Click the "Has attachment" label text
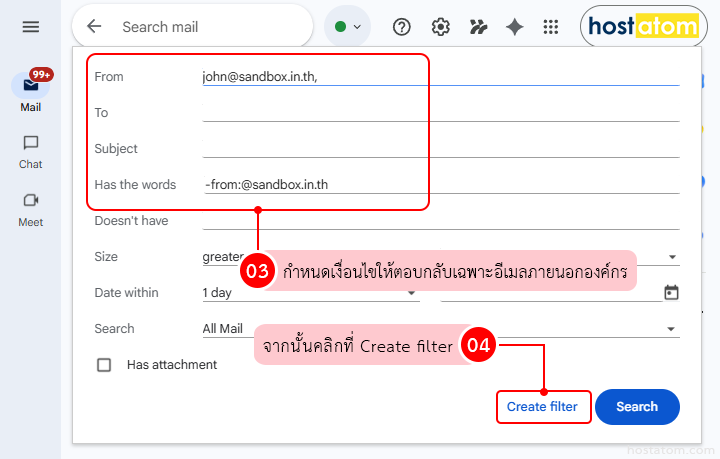This screenshot has width=720, height=459. pos(172,365)
